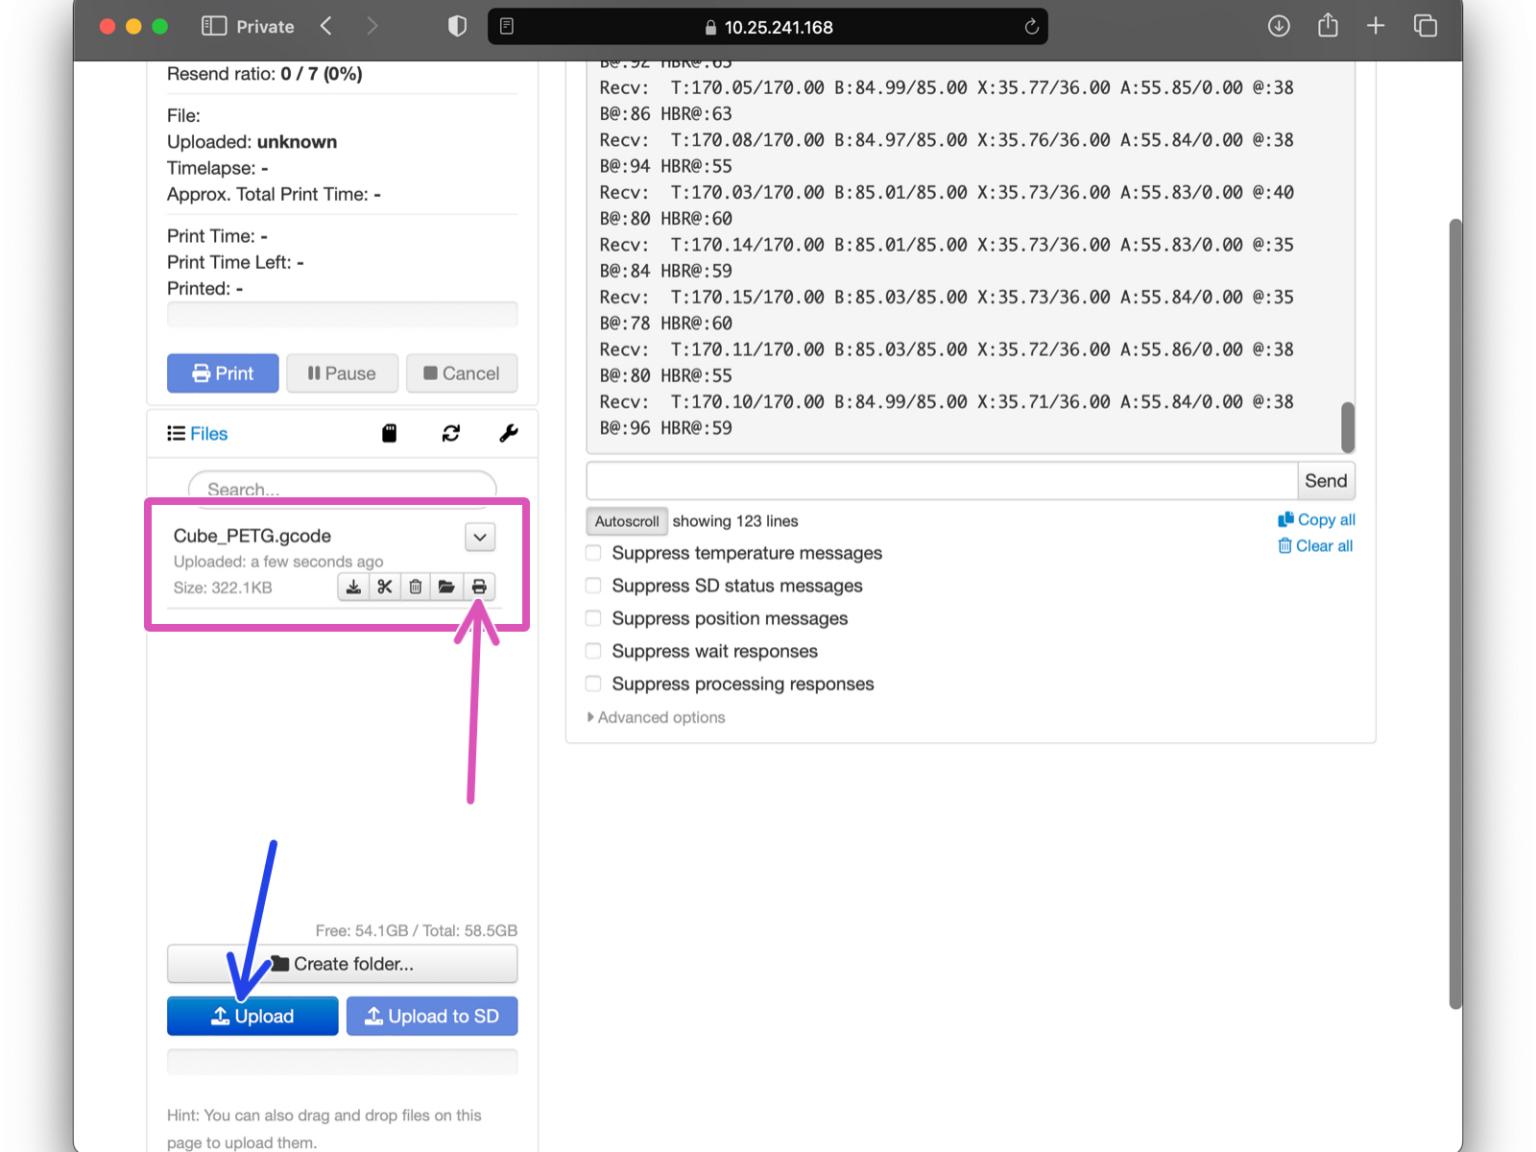1536x1152 pixels.
Task: Click the Safari sidebar toggle icon
Action: (213, 27)
